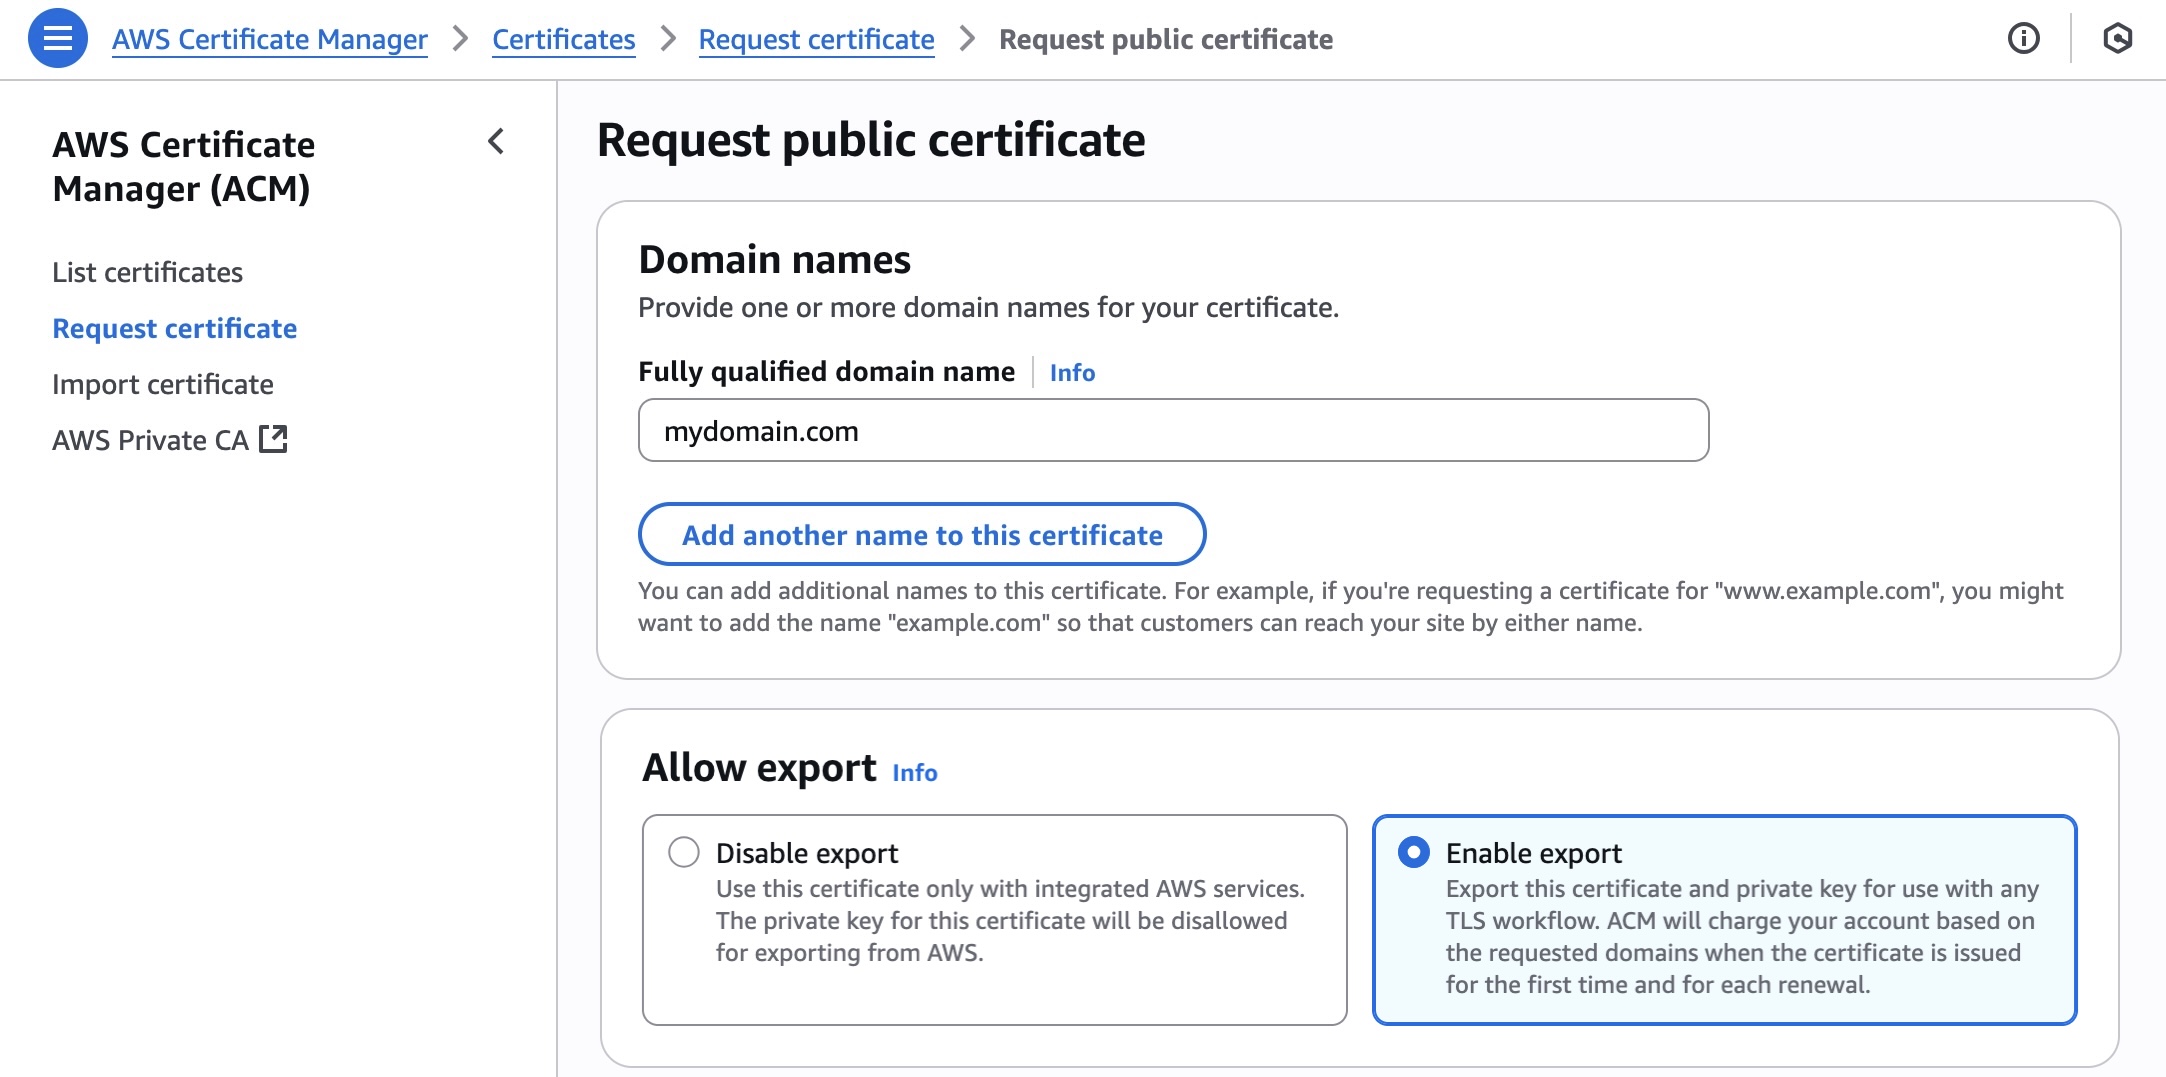
Task: Click the 'Request public certificate' breadcrumb text
Action: [x=1166, y=39]
